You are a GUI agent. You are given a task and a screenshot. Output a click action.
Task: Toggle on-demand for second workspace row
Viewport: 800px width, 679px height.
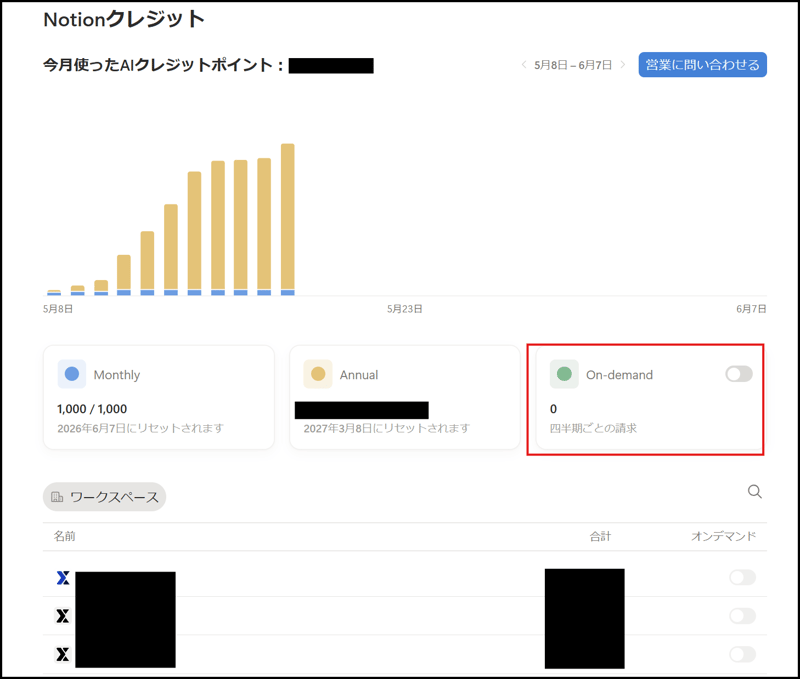[742, 616]
